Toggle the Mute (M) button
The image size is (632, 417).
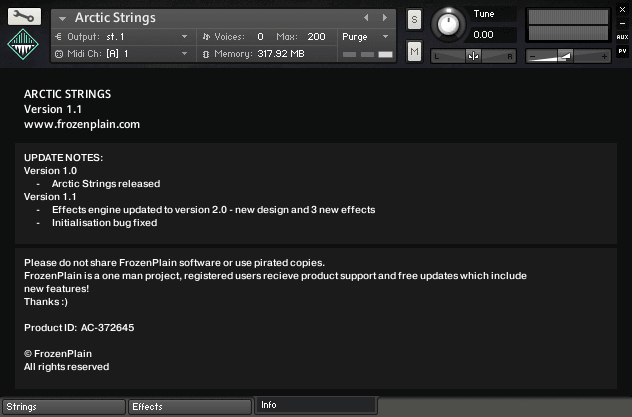pyautogui.click(x=414, y=51)
